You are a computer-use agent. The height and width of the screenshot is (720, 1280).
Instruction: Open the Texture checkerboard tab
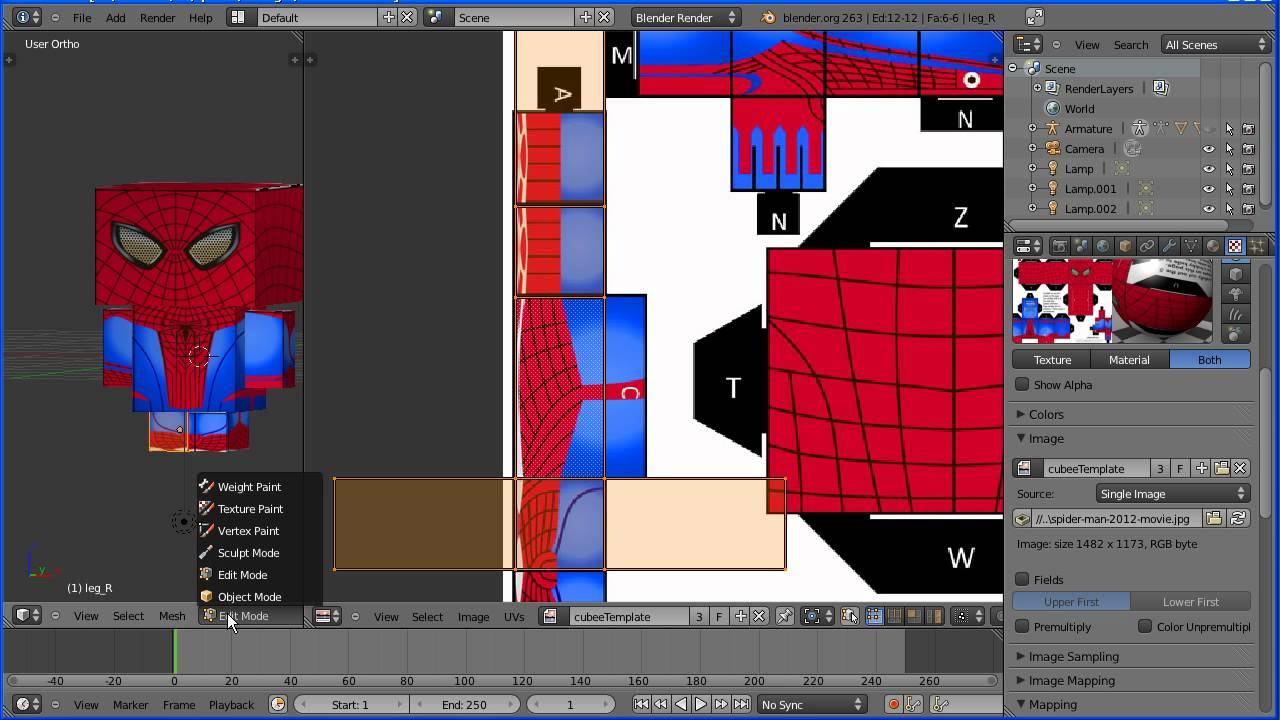coord(1235,246)
